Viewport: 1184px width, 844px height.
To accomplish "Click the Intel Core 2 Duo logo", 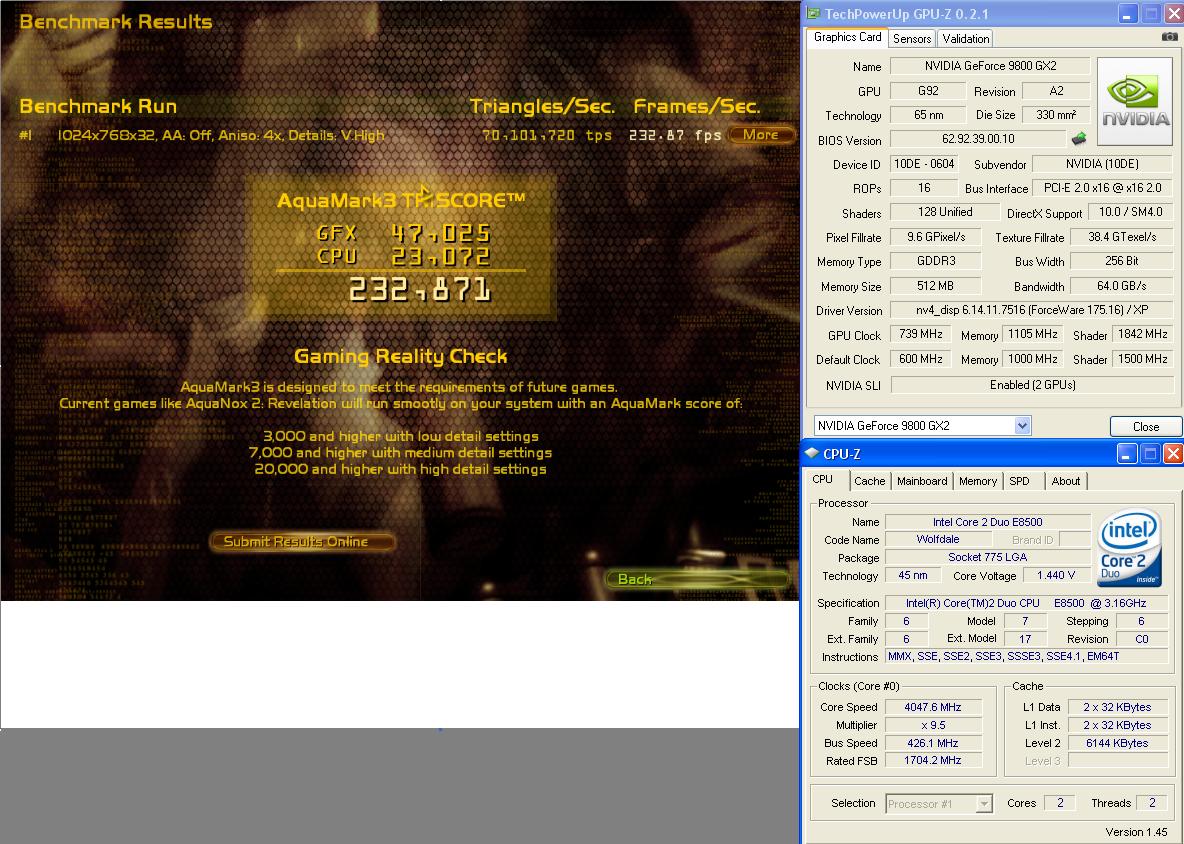I will 1129,547.
